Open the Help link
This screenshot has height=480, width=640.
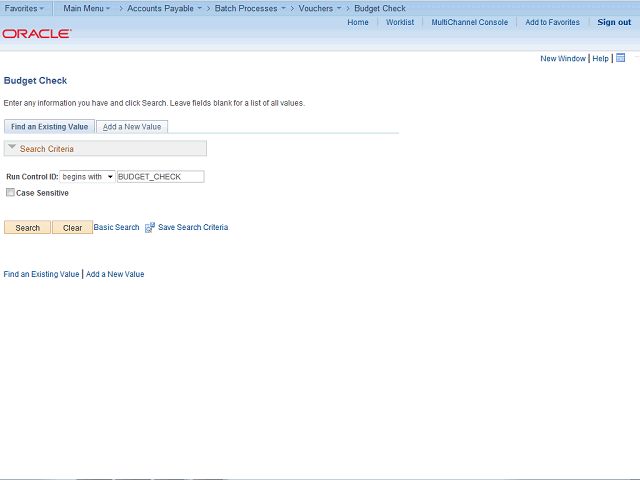600,58
